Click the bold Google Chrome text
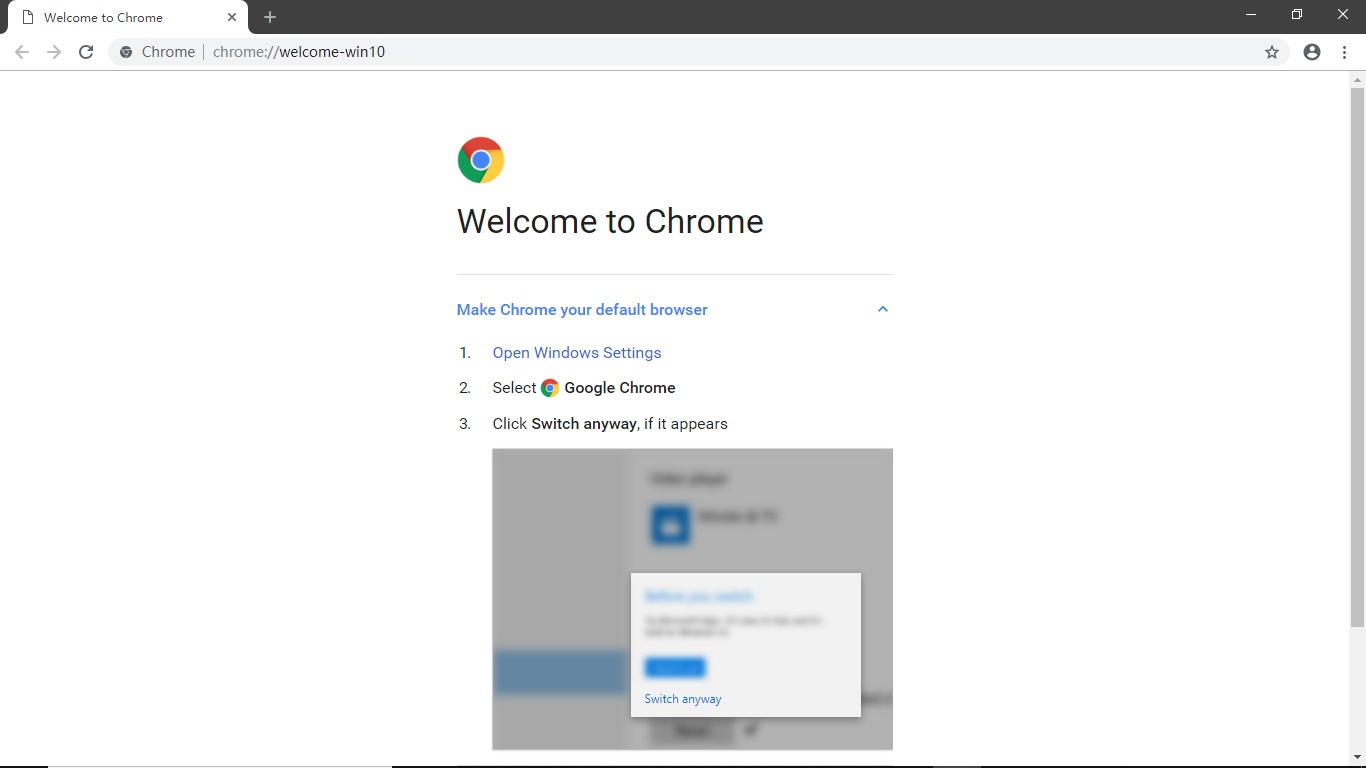This screenshot has height=768, width=1366. (x=620, y=388)
